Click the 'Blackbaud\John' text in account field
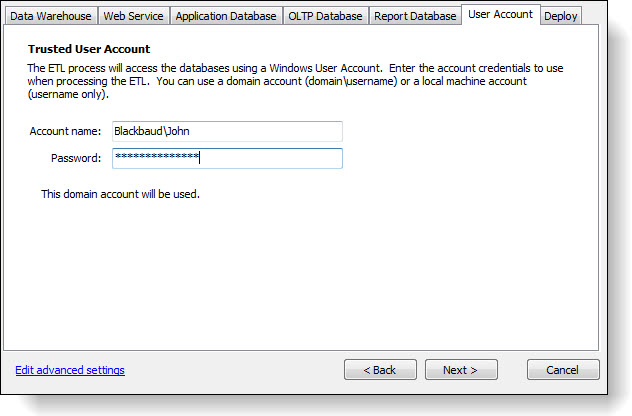 click(x=153, y=132)
